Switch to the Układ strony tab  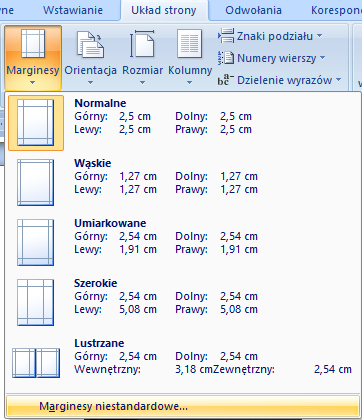click(x=164, y=10)
